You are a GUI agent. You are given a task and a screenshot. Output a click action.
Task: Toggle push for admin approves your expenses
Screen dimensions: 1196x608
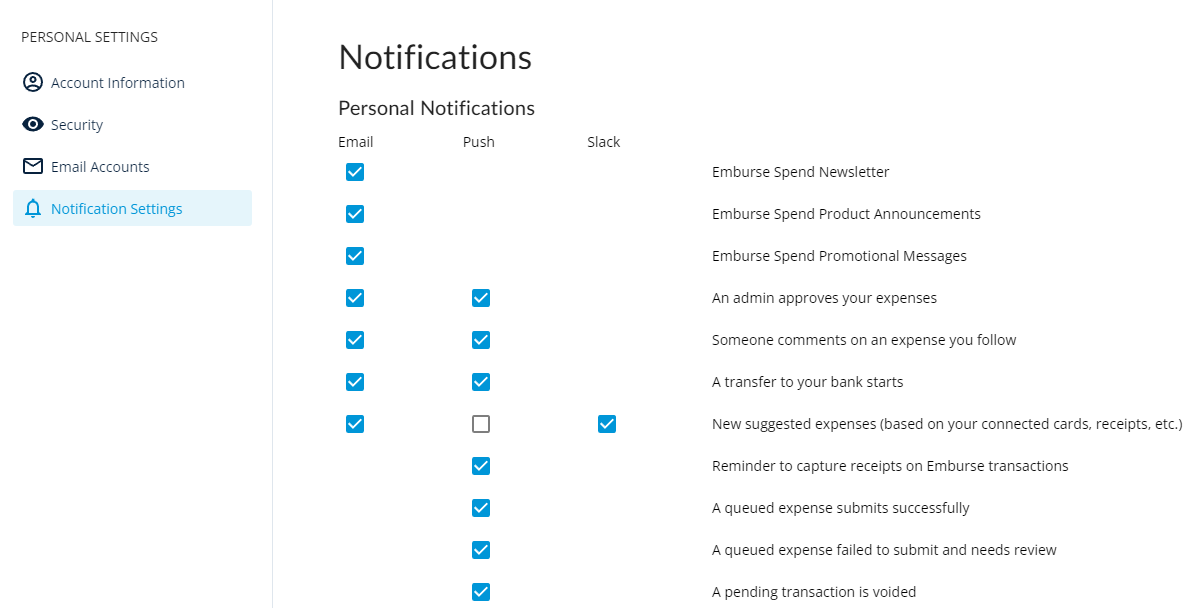point(481,298)
